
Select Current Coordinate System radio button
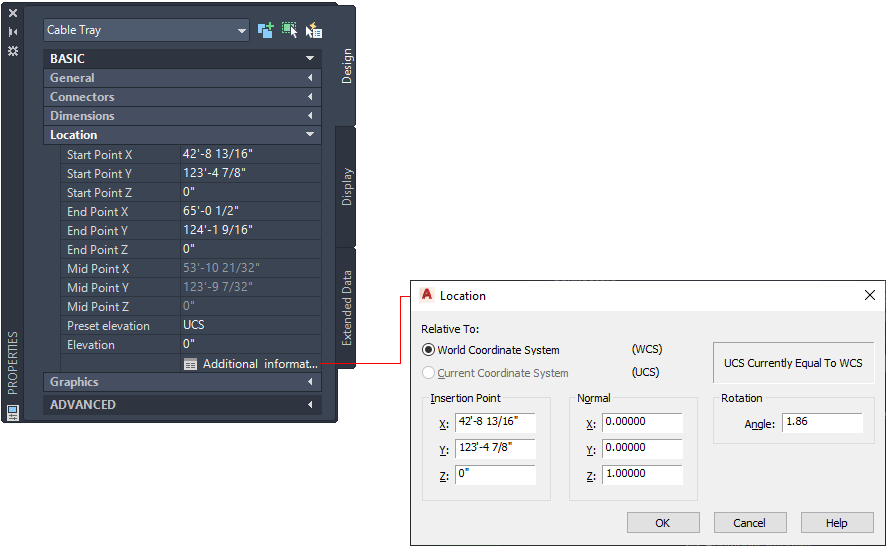[429, 373]
